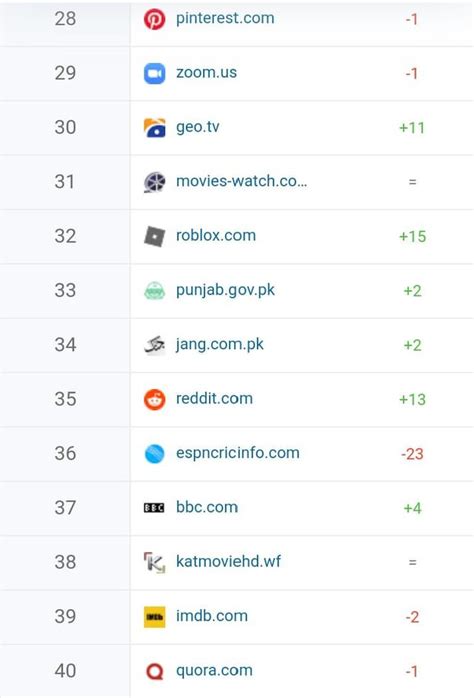Viewport: 474px width, 698px height.
Task: Click the +15 rank change for roblox.com
Action: pos(413,236)
